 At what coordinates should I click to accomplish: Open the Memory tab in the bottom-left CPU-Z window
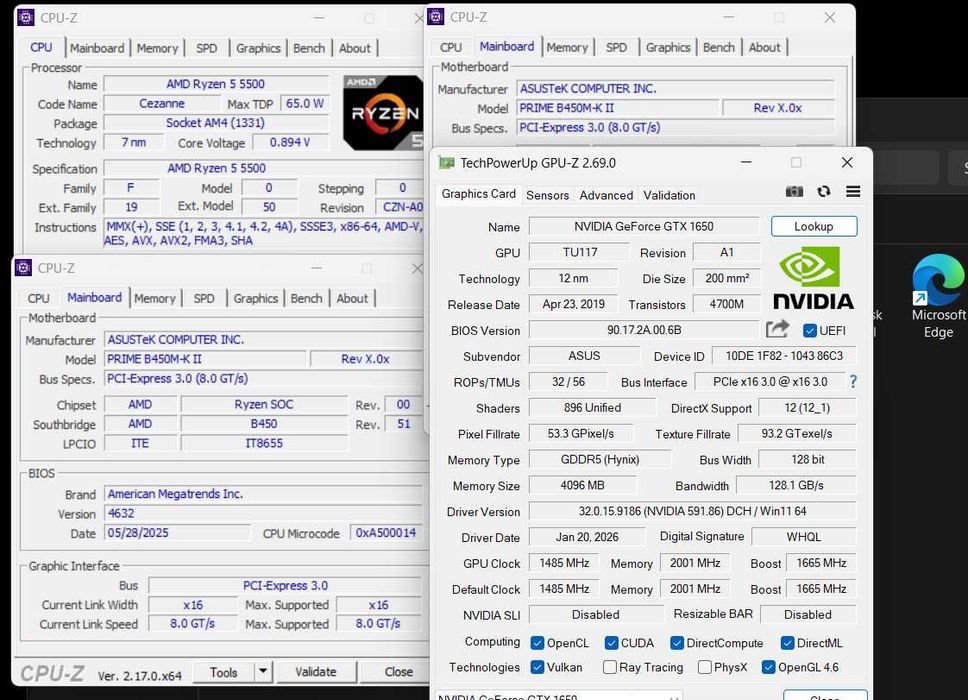coord(154,298)
